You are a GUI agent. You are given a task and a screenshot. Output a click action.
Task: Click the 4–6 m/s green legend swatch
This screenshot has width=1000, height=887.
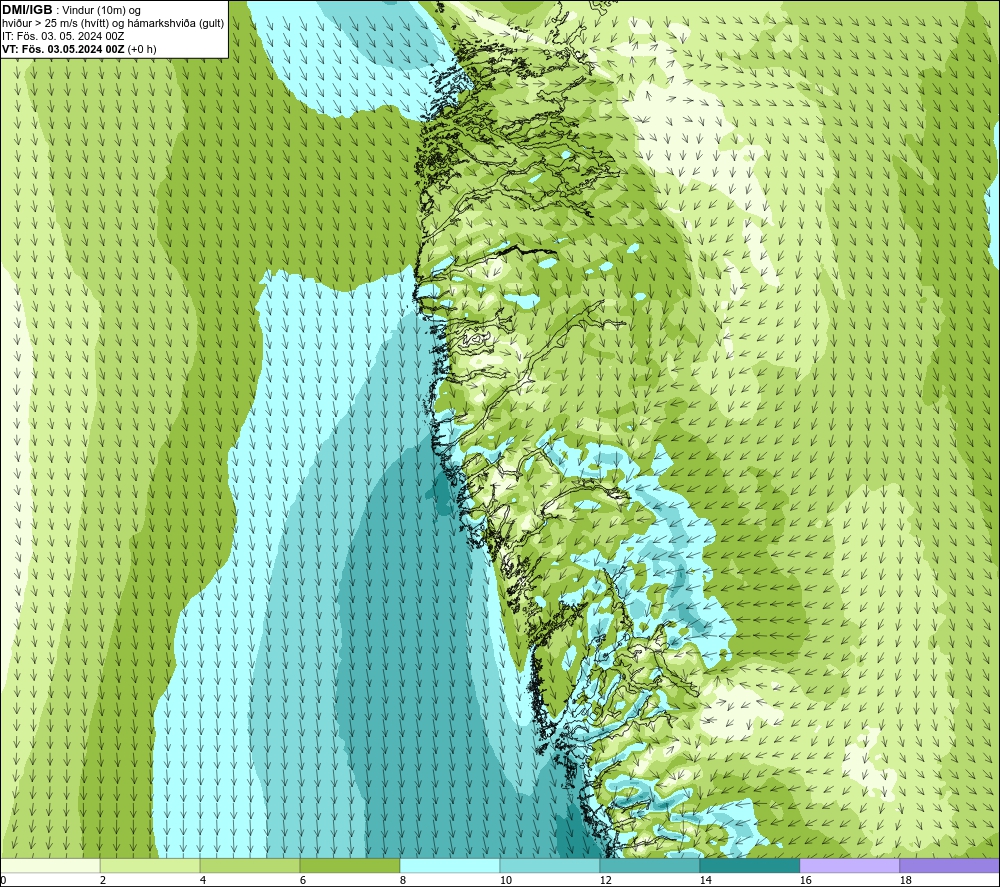pyautogui.click(x=250, y=865)
